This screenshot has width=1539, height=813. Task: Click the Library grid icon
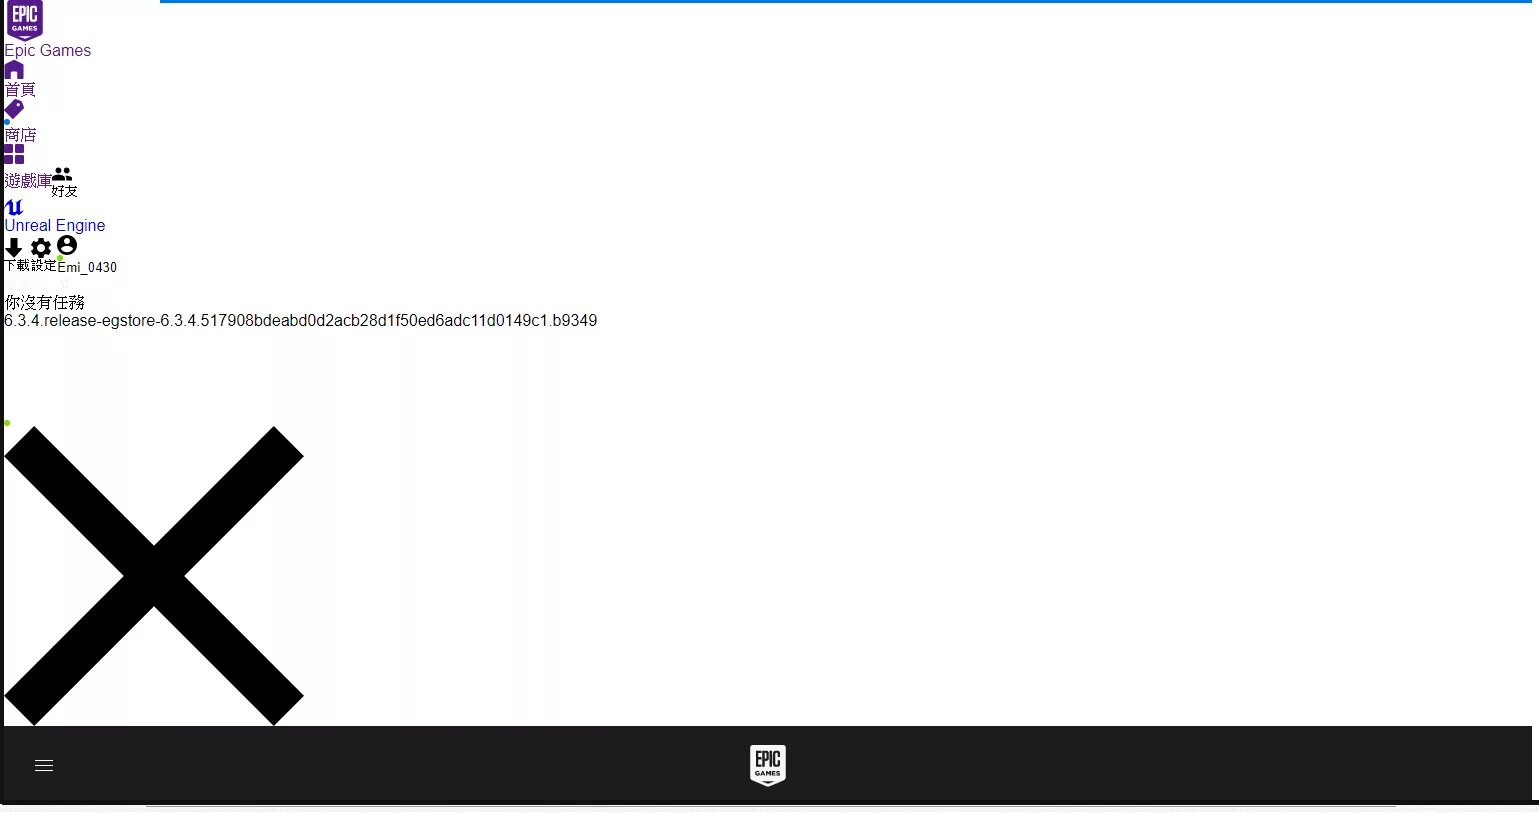[14, 154]
